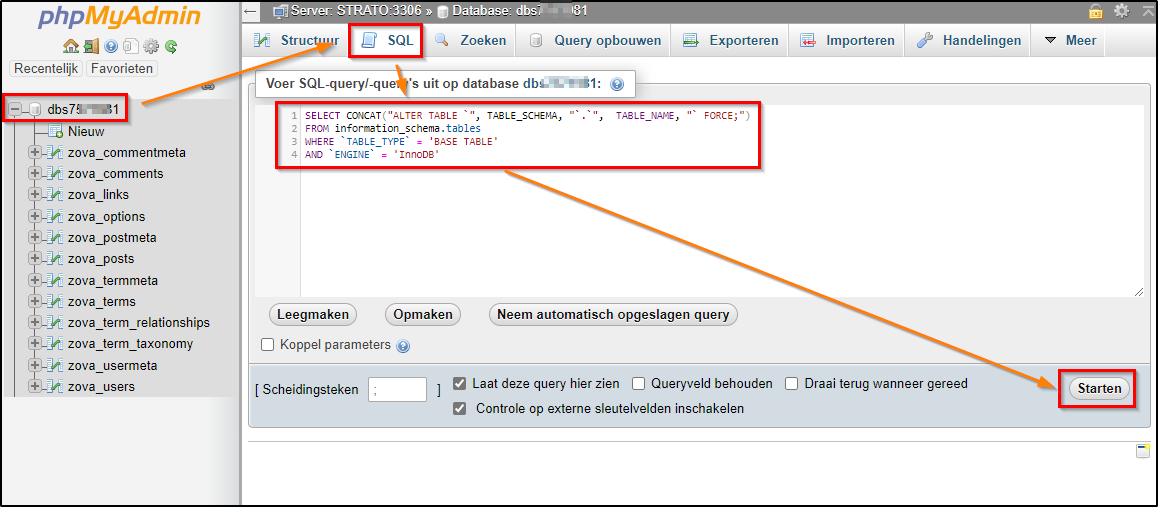Screen dimensions: 1158x507
Task: Click the database cylinder icon next to dbs75
Action: pos(35,109)
